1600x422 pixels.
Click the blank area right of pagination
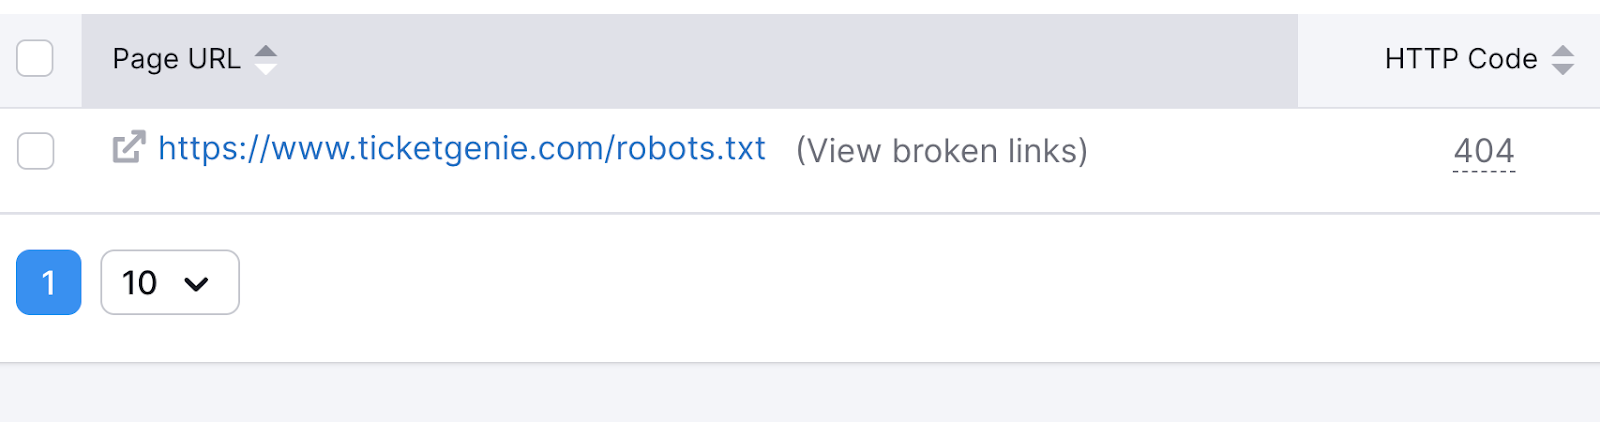(900, 285)
